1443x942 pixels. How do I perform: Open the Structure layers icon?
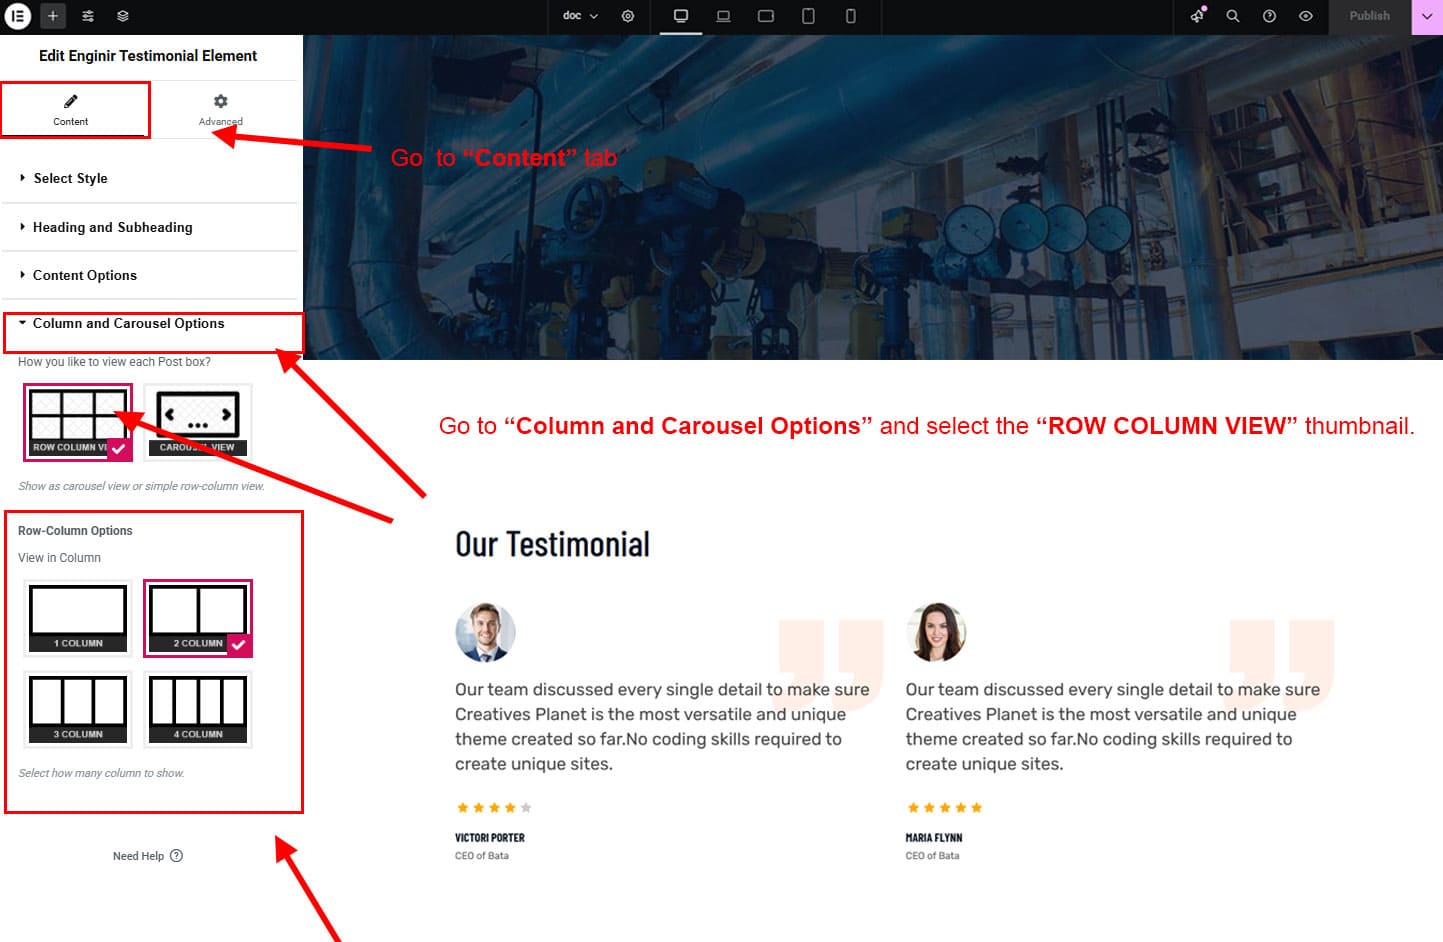(122, 16)
